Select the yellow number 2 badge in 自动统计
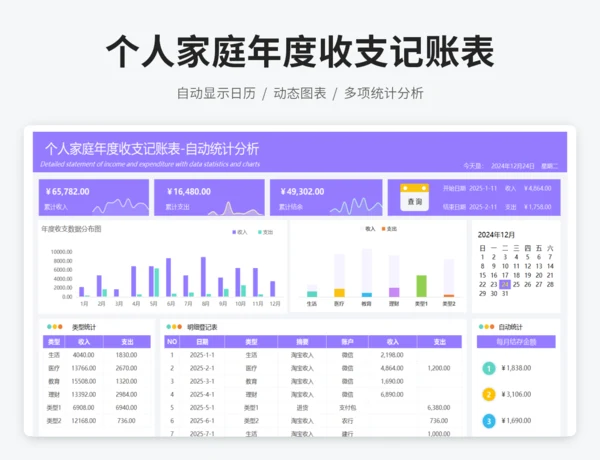600x460 pixels. tap(489, 395)
